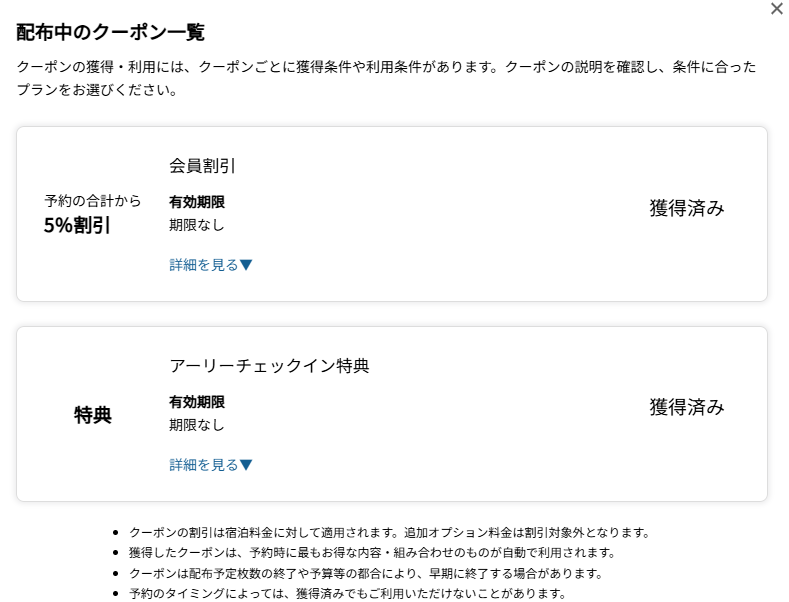This screenshot has width=789, height=602.
Task: Select the 会員割引 coupon title
Action: 203,165
